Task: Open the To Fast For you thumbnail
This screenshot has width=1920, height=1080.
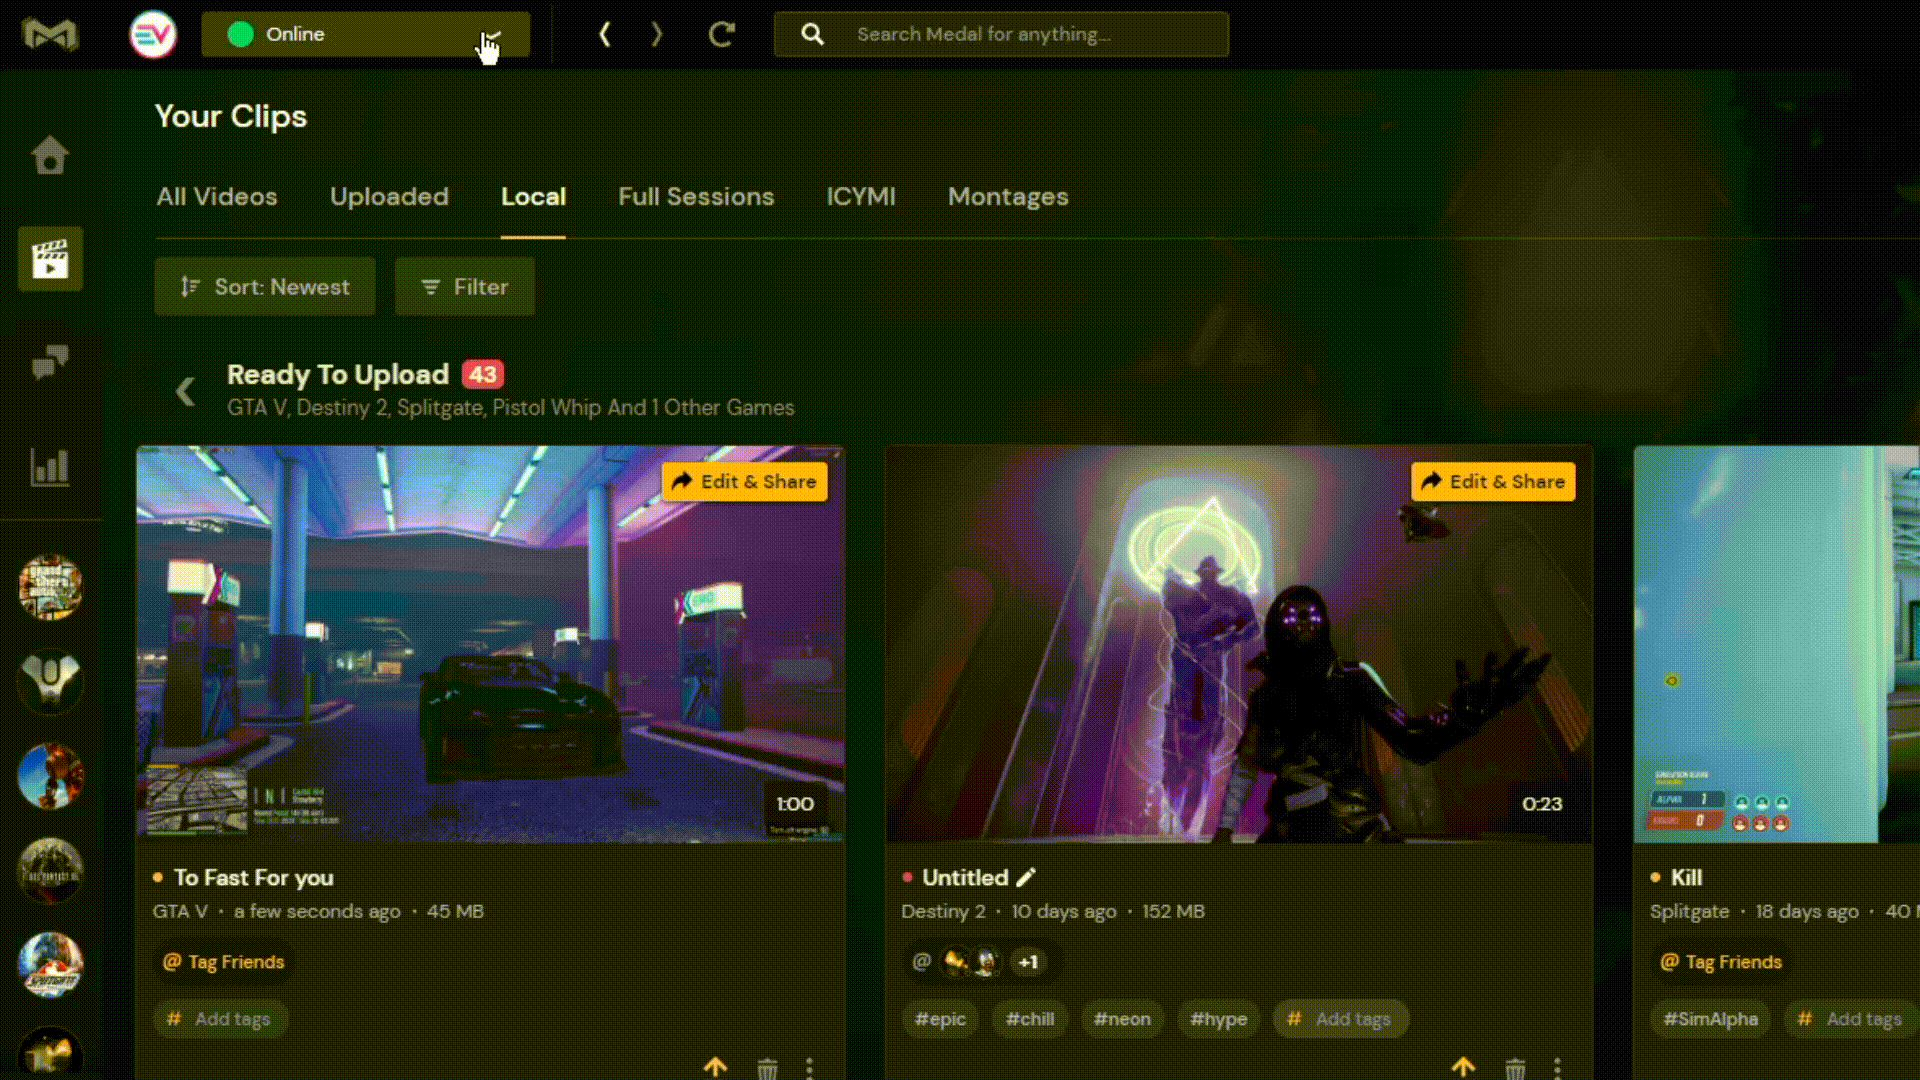Action: tap(490, 644)
